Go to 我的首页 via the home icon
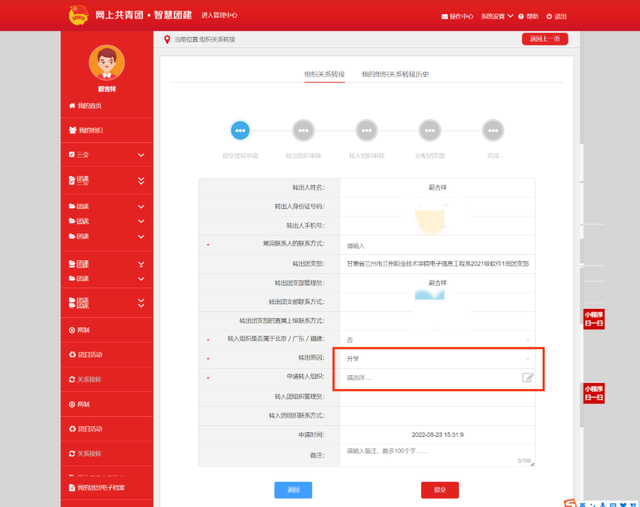The image size is (640, 507). tap(72, 106)
